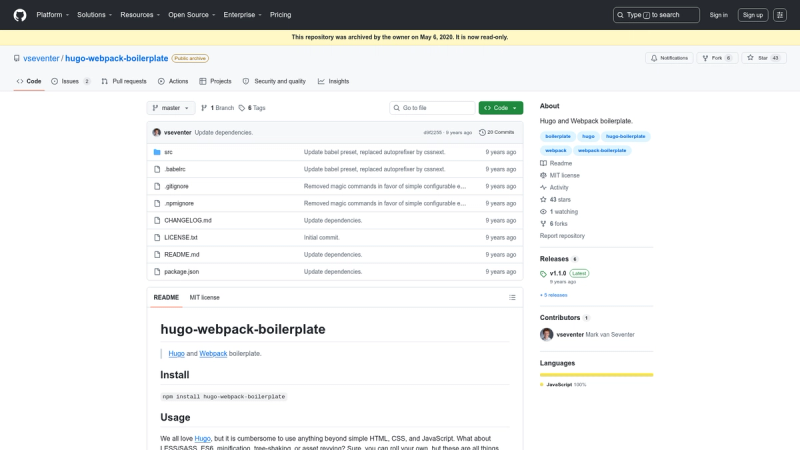Screen dimensions: 800x450
Task: Switch to the Code tab
Action: pos(29,81)
